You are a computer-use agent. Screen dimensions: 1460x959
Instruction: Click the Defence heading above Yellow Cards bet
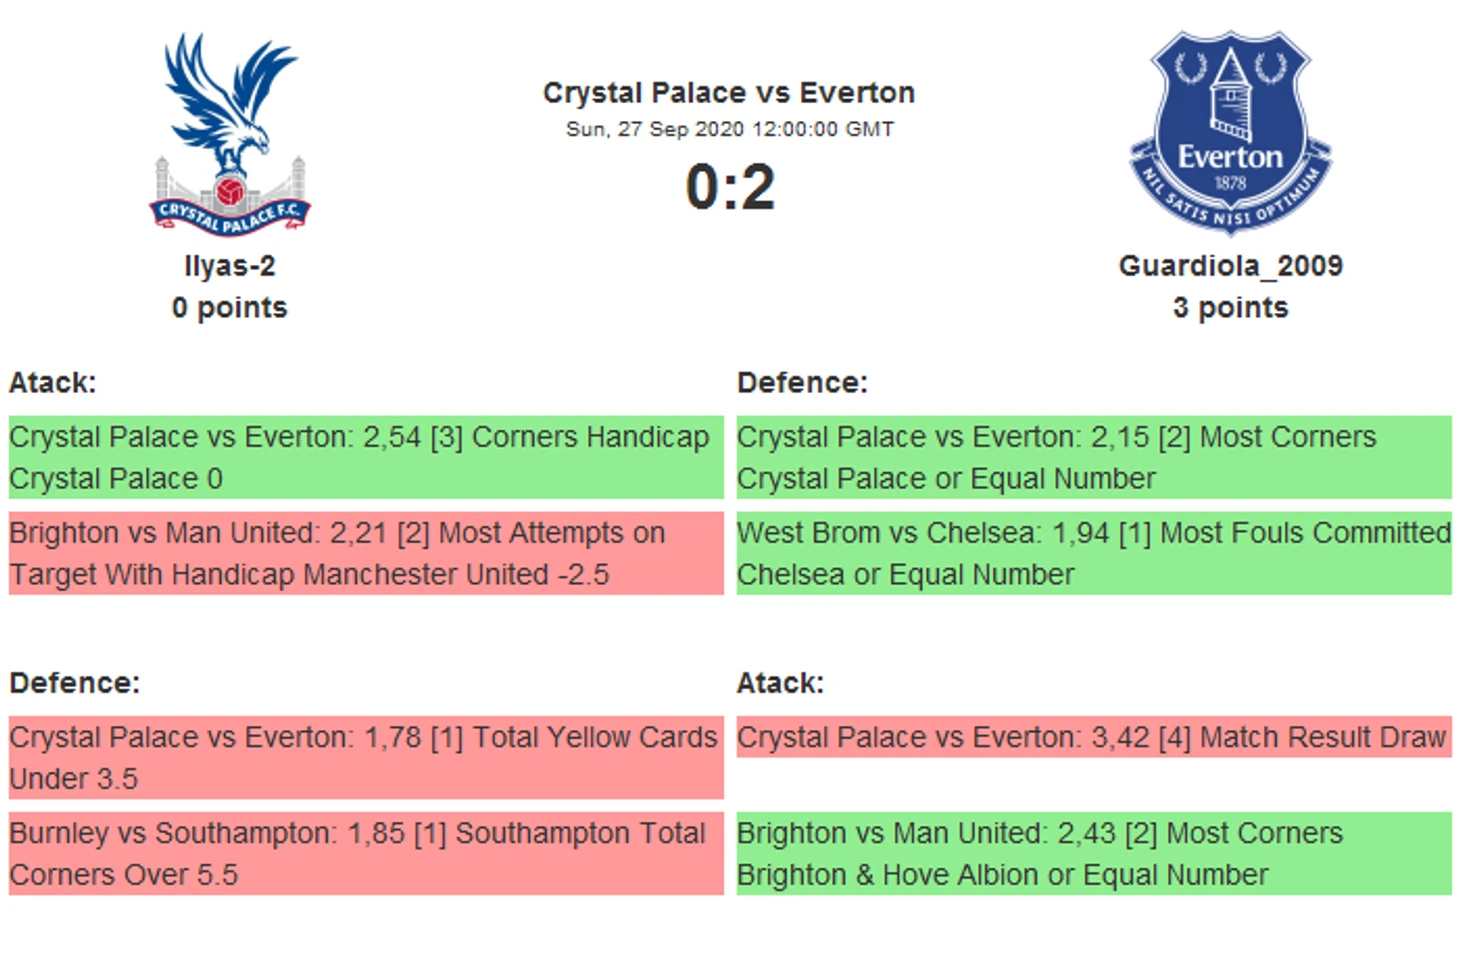pos(75,683)
